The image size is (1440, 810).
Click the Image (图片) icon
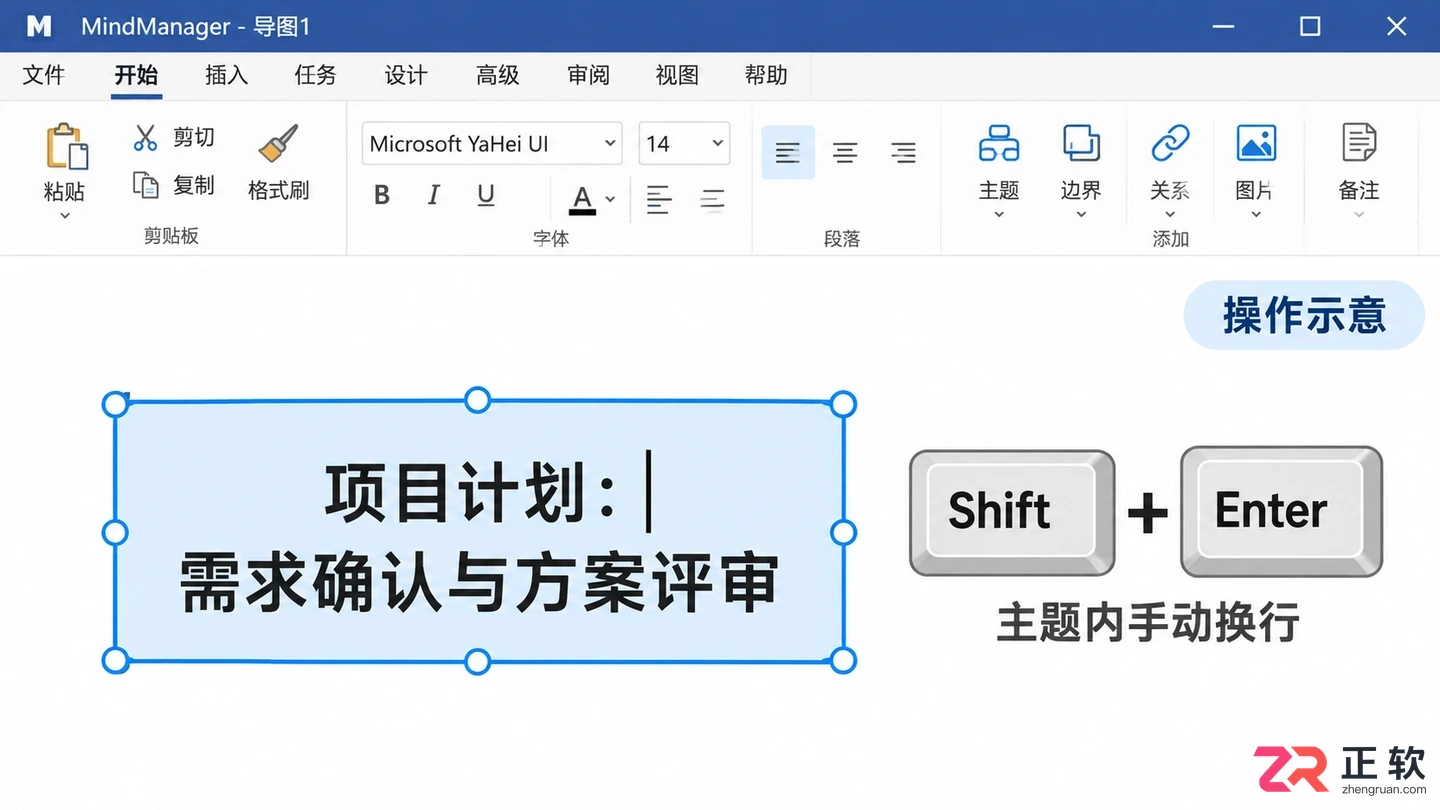point(1256,144)
